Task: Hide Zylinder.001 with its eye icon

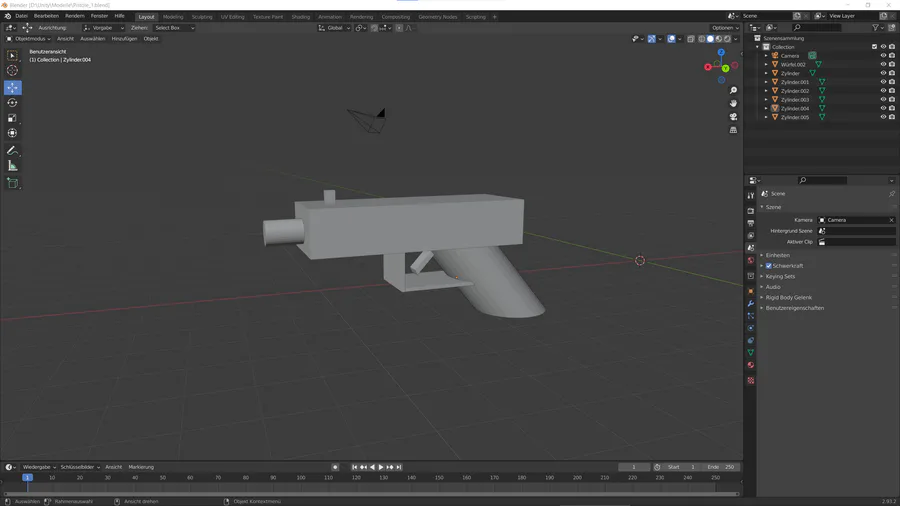Action: pos(883,82)
